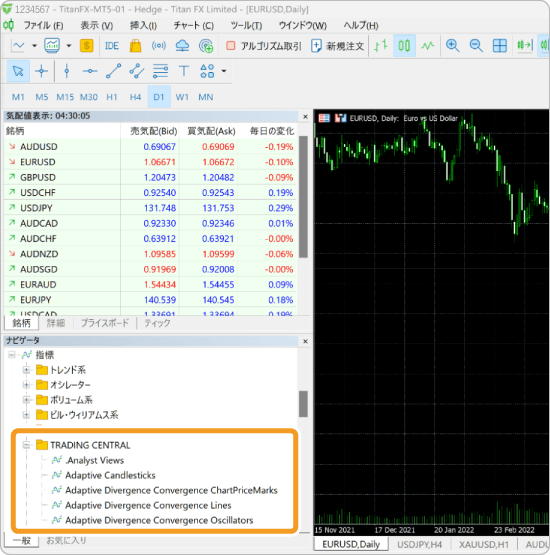
Task: Collapse the 指標 indicators tree
Action: (x=12, y=355)
